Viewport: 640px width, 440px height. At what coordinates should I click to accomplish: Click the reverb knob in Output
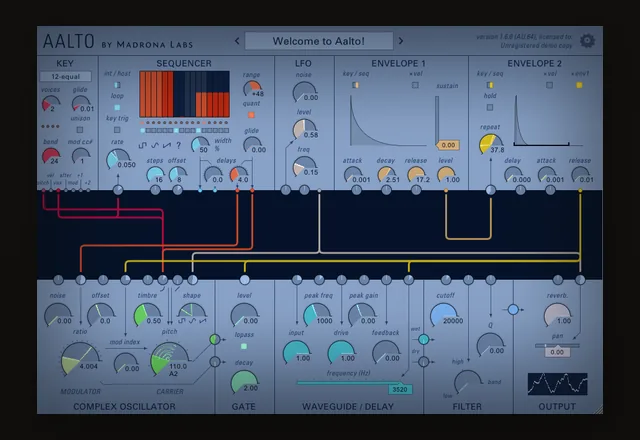[x=557, y=315]
